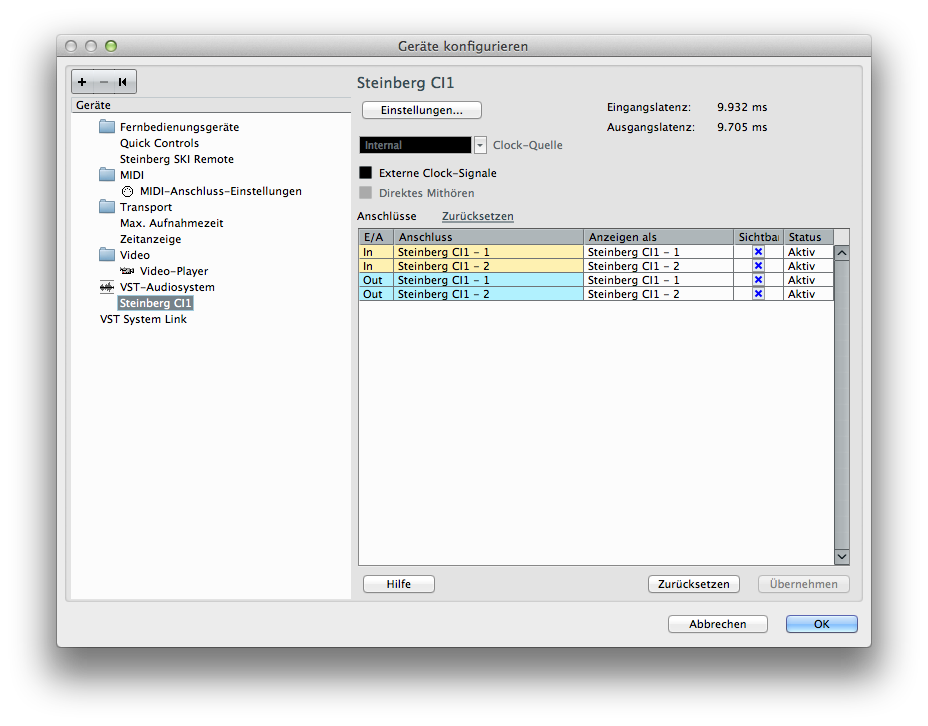Select Zeitanzeige in device tree
This screenshot has width=928, height=726.
pyautogui.click(x=150, y=239)
